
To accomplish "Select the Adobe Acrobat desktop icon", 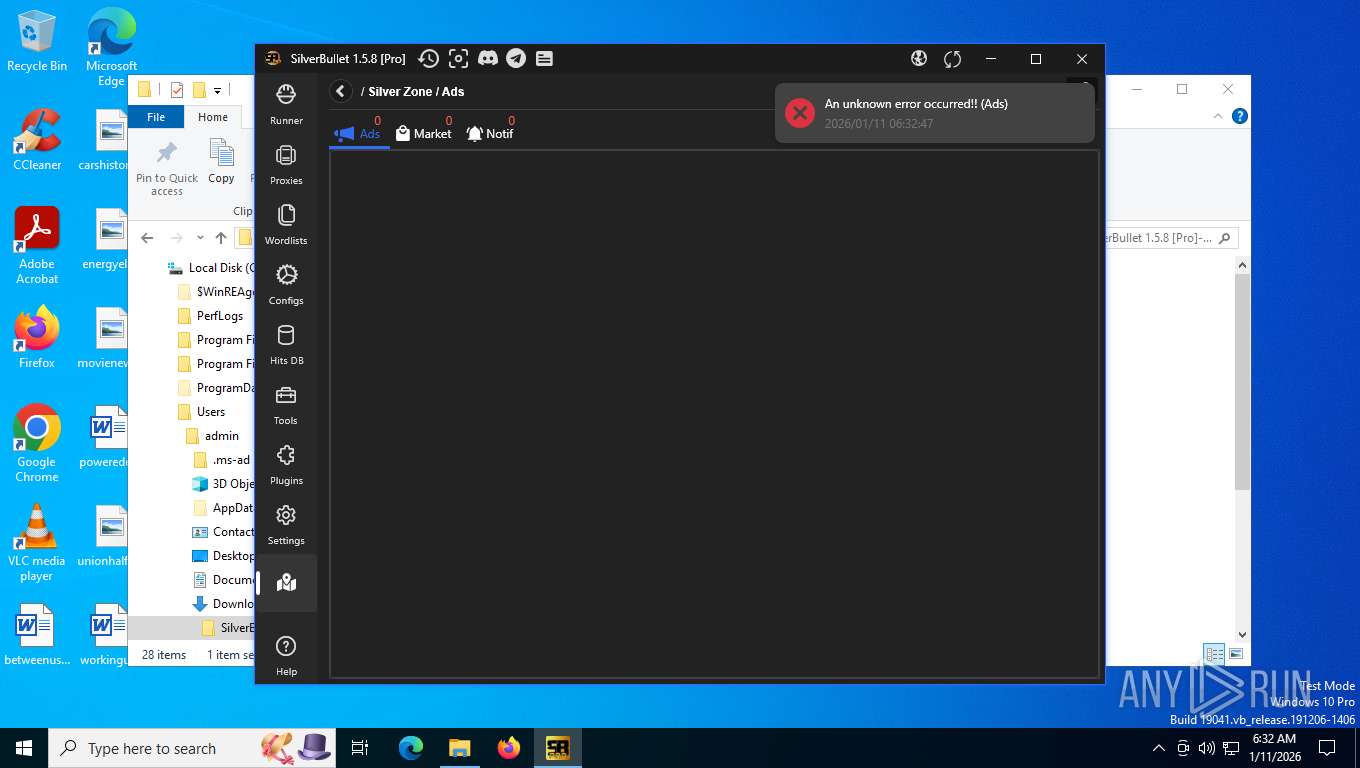I will [37, 246].
